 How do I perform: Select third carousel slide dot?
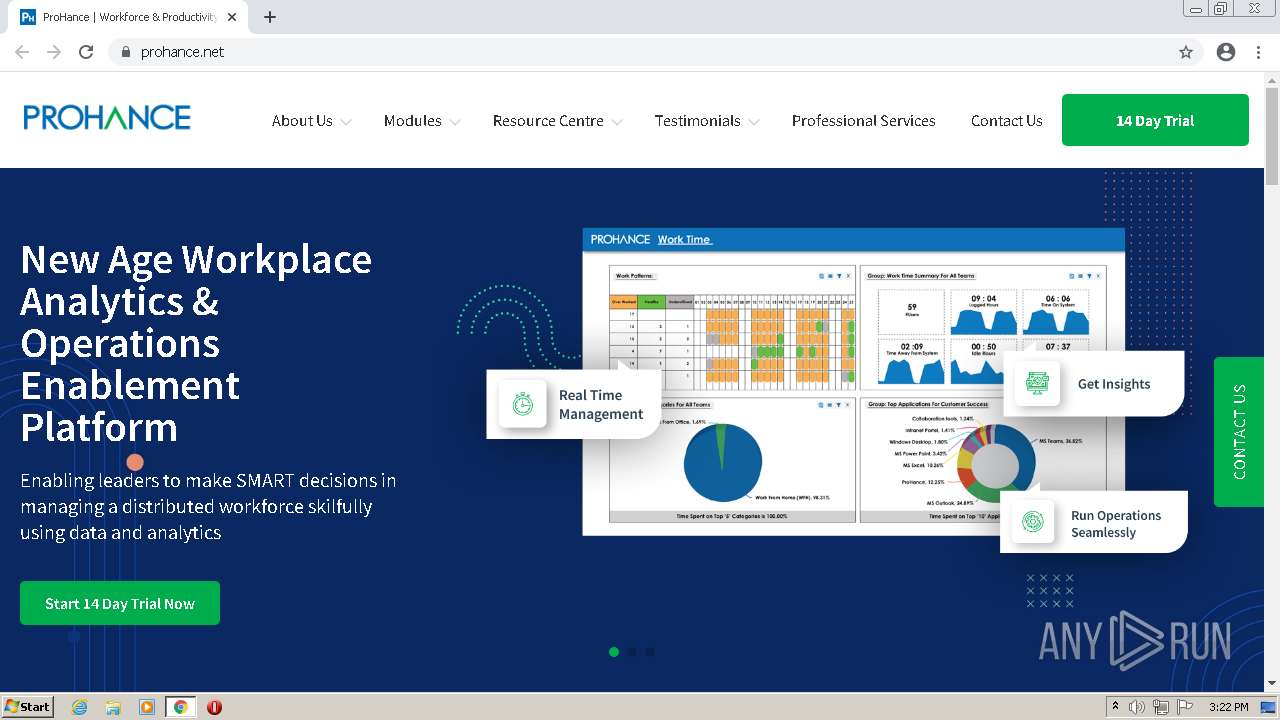pos(650,652)
